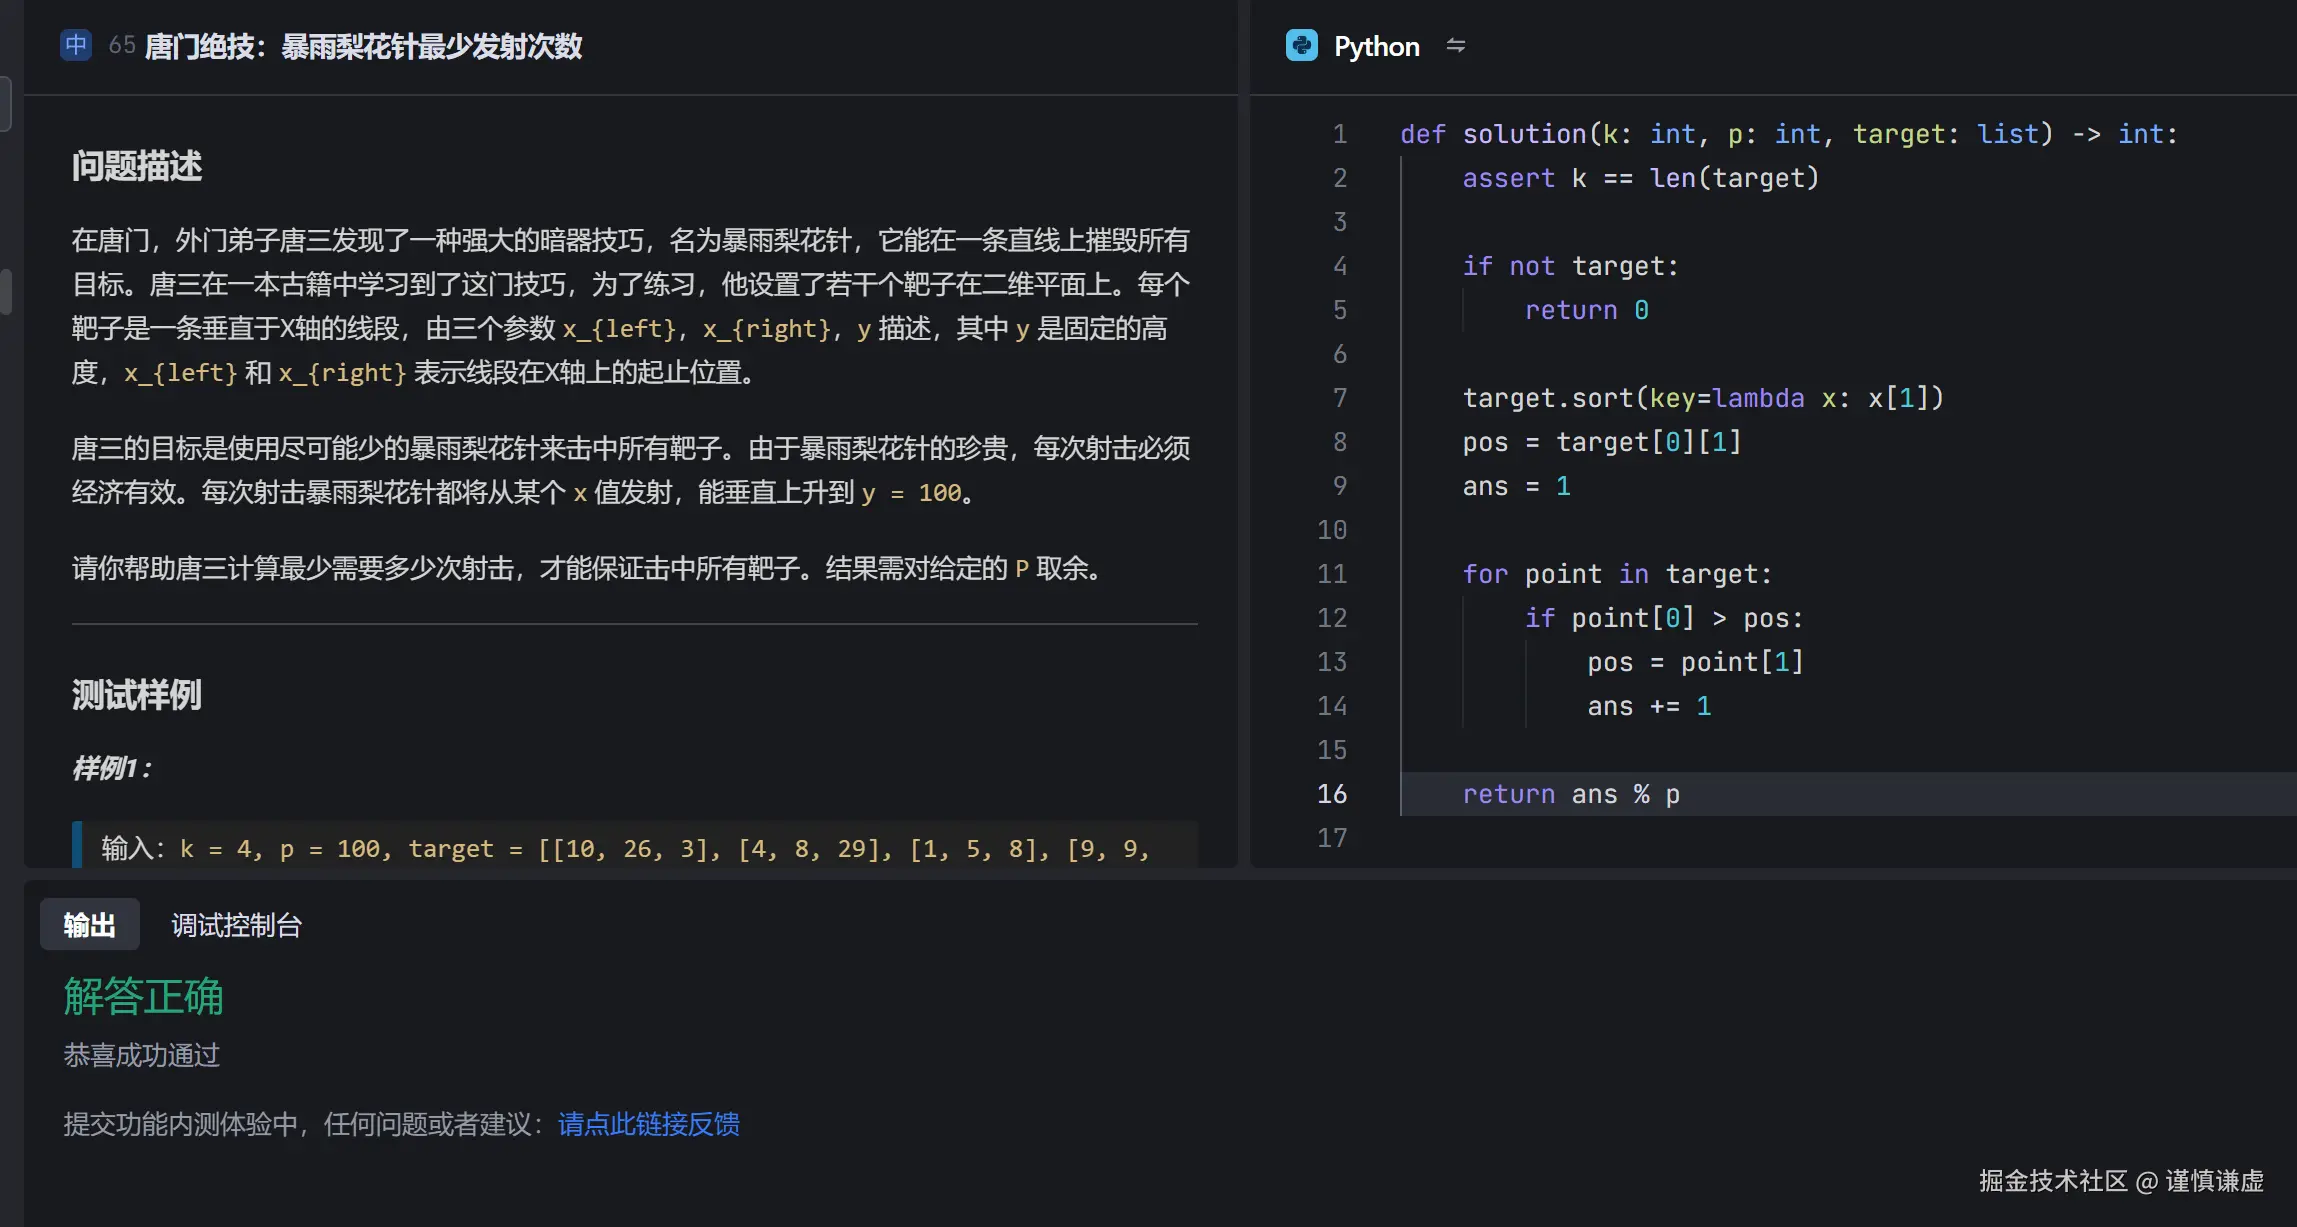Click the problem title 唐门绝技：暴雨梨花针最少发射次数

click(367, 46)
